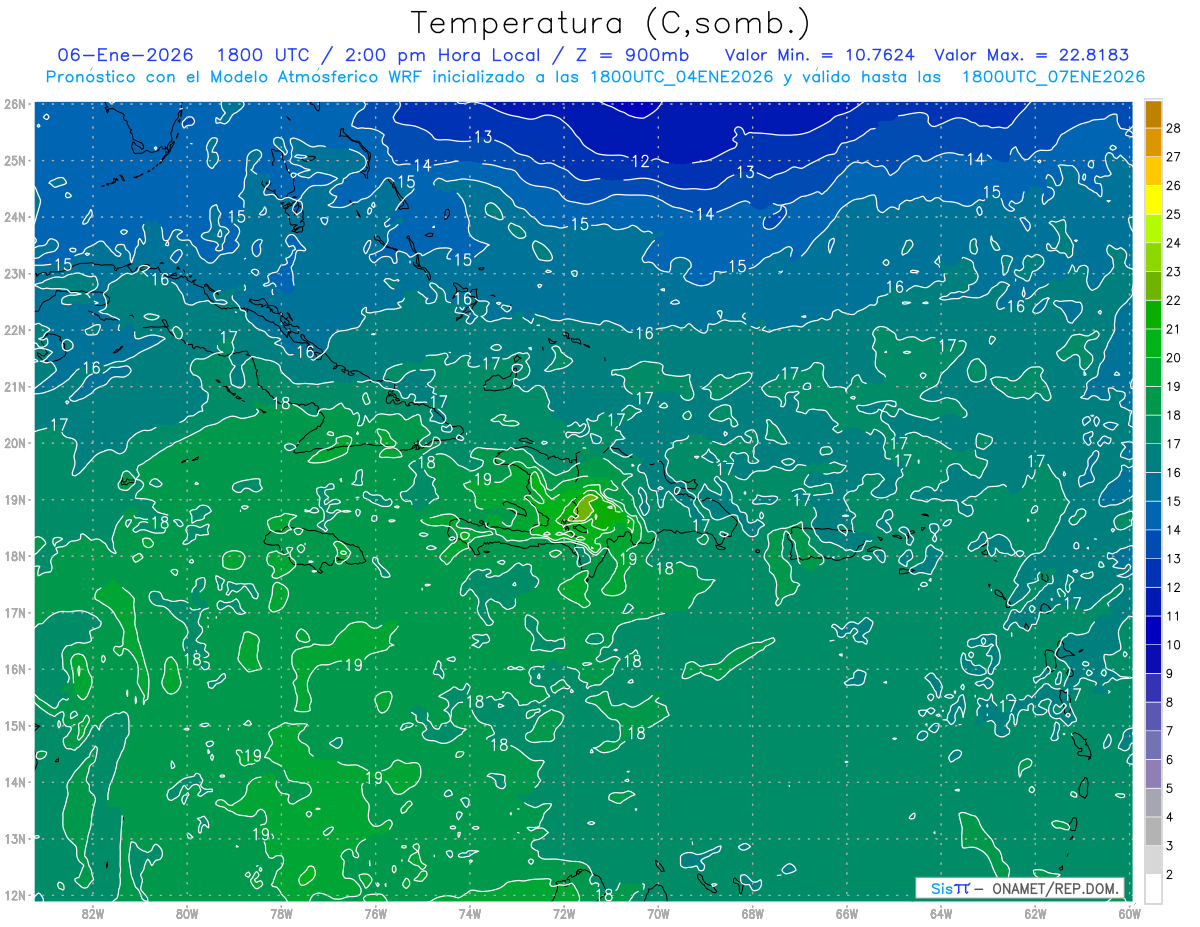Screen dimensions: 1200x927
Task: Click the "80W" longitude axis label
Action: pos(187,913)
